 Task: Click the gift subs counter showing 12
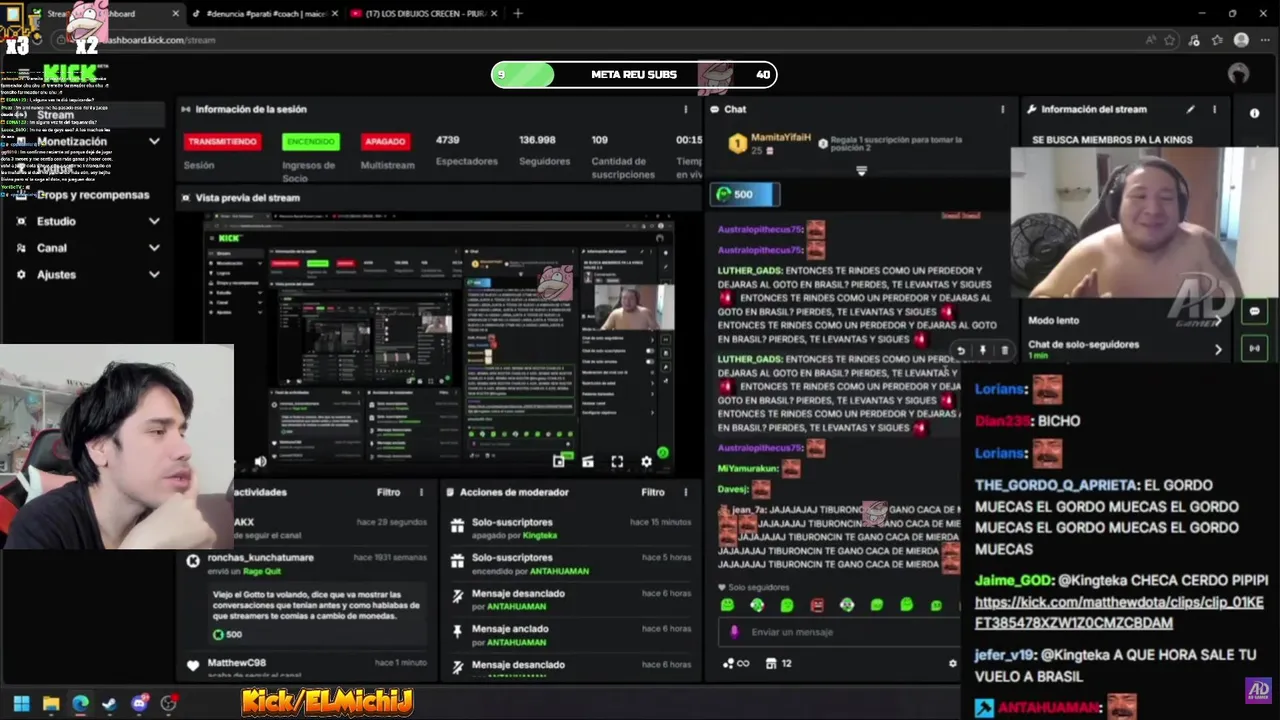coord(779,663)
